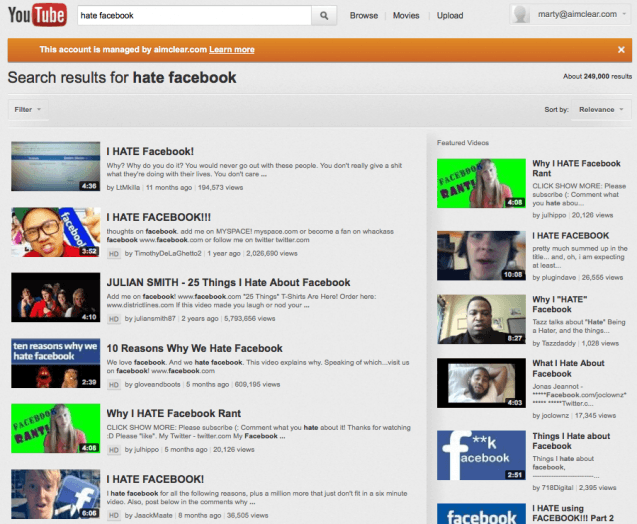Open I HATE FACEBOOK!!! by TimothyDeLaGhetto2 title
637x524 pixels.
158,217
